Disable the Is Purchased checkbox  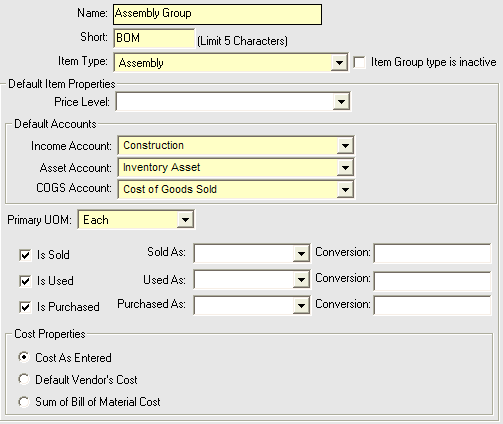[x=25, y=307]
